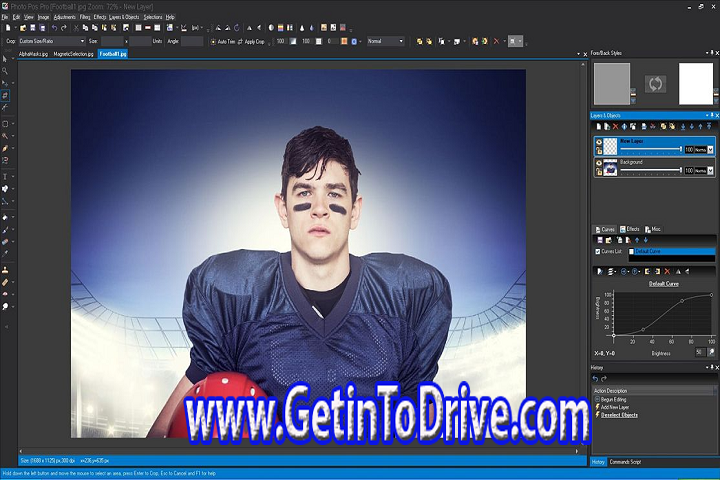Switch to AlphaMasks.jpg tab
720x480 pixels.
click(33, 54)
